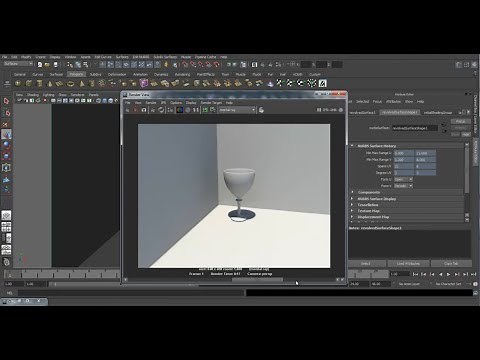Create a polygon sphere from the shelf

(x=18, y=83)
